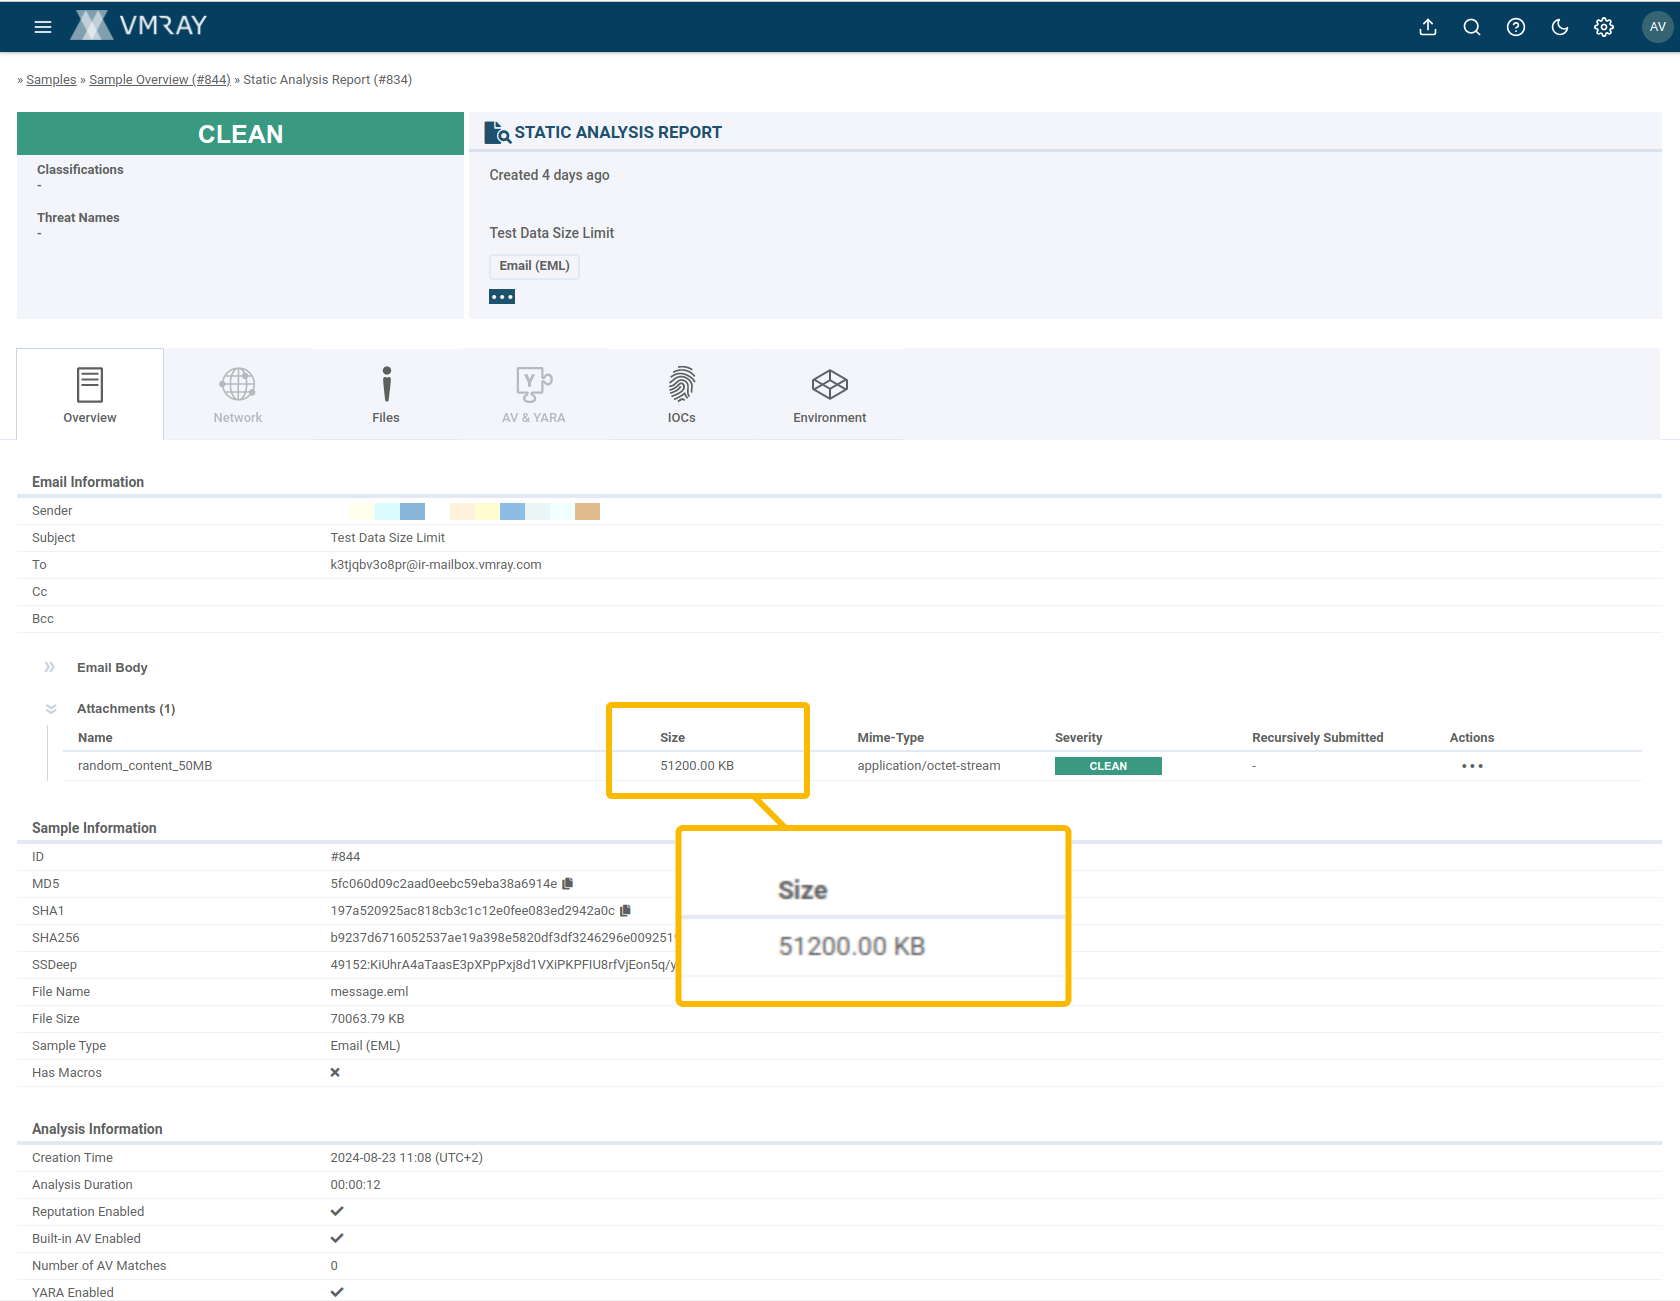This screenshot has height=1301, width=1680.
Task: Toggle dark mode with moon icon
Action: point(1560,27)
